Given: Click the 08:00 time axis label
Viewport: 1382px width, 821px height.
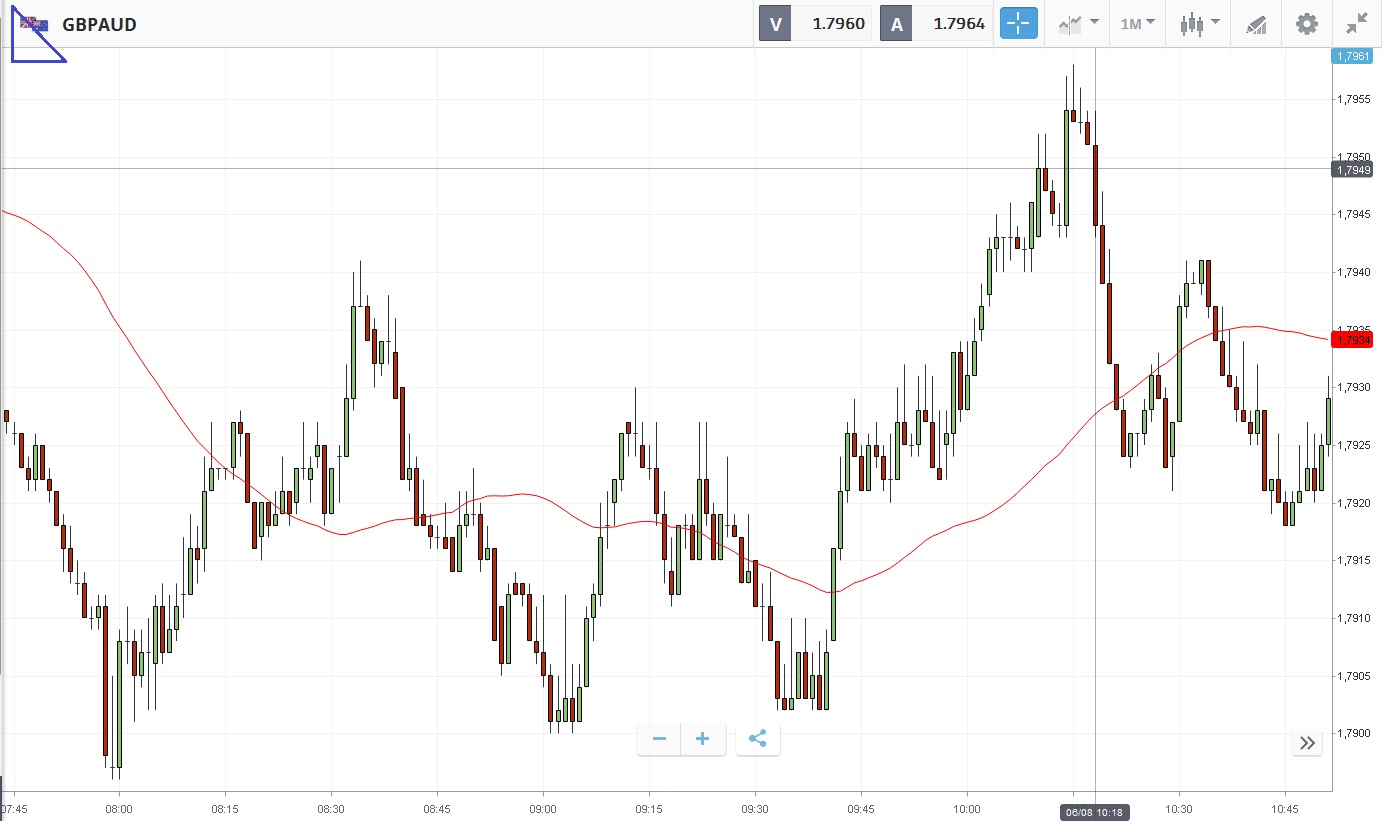Looking at the screenshot, I should point(119,809).
